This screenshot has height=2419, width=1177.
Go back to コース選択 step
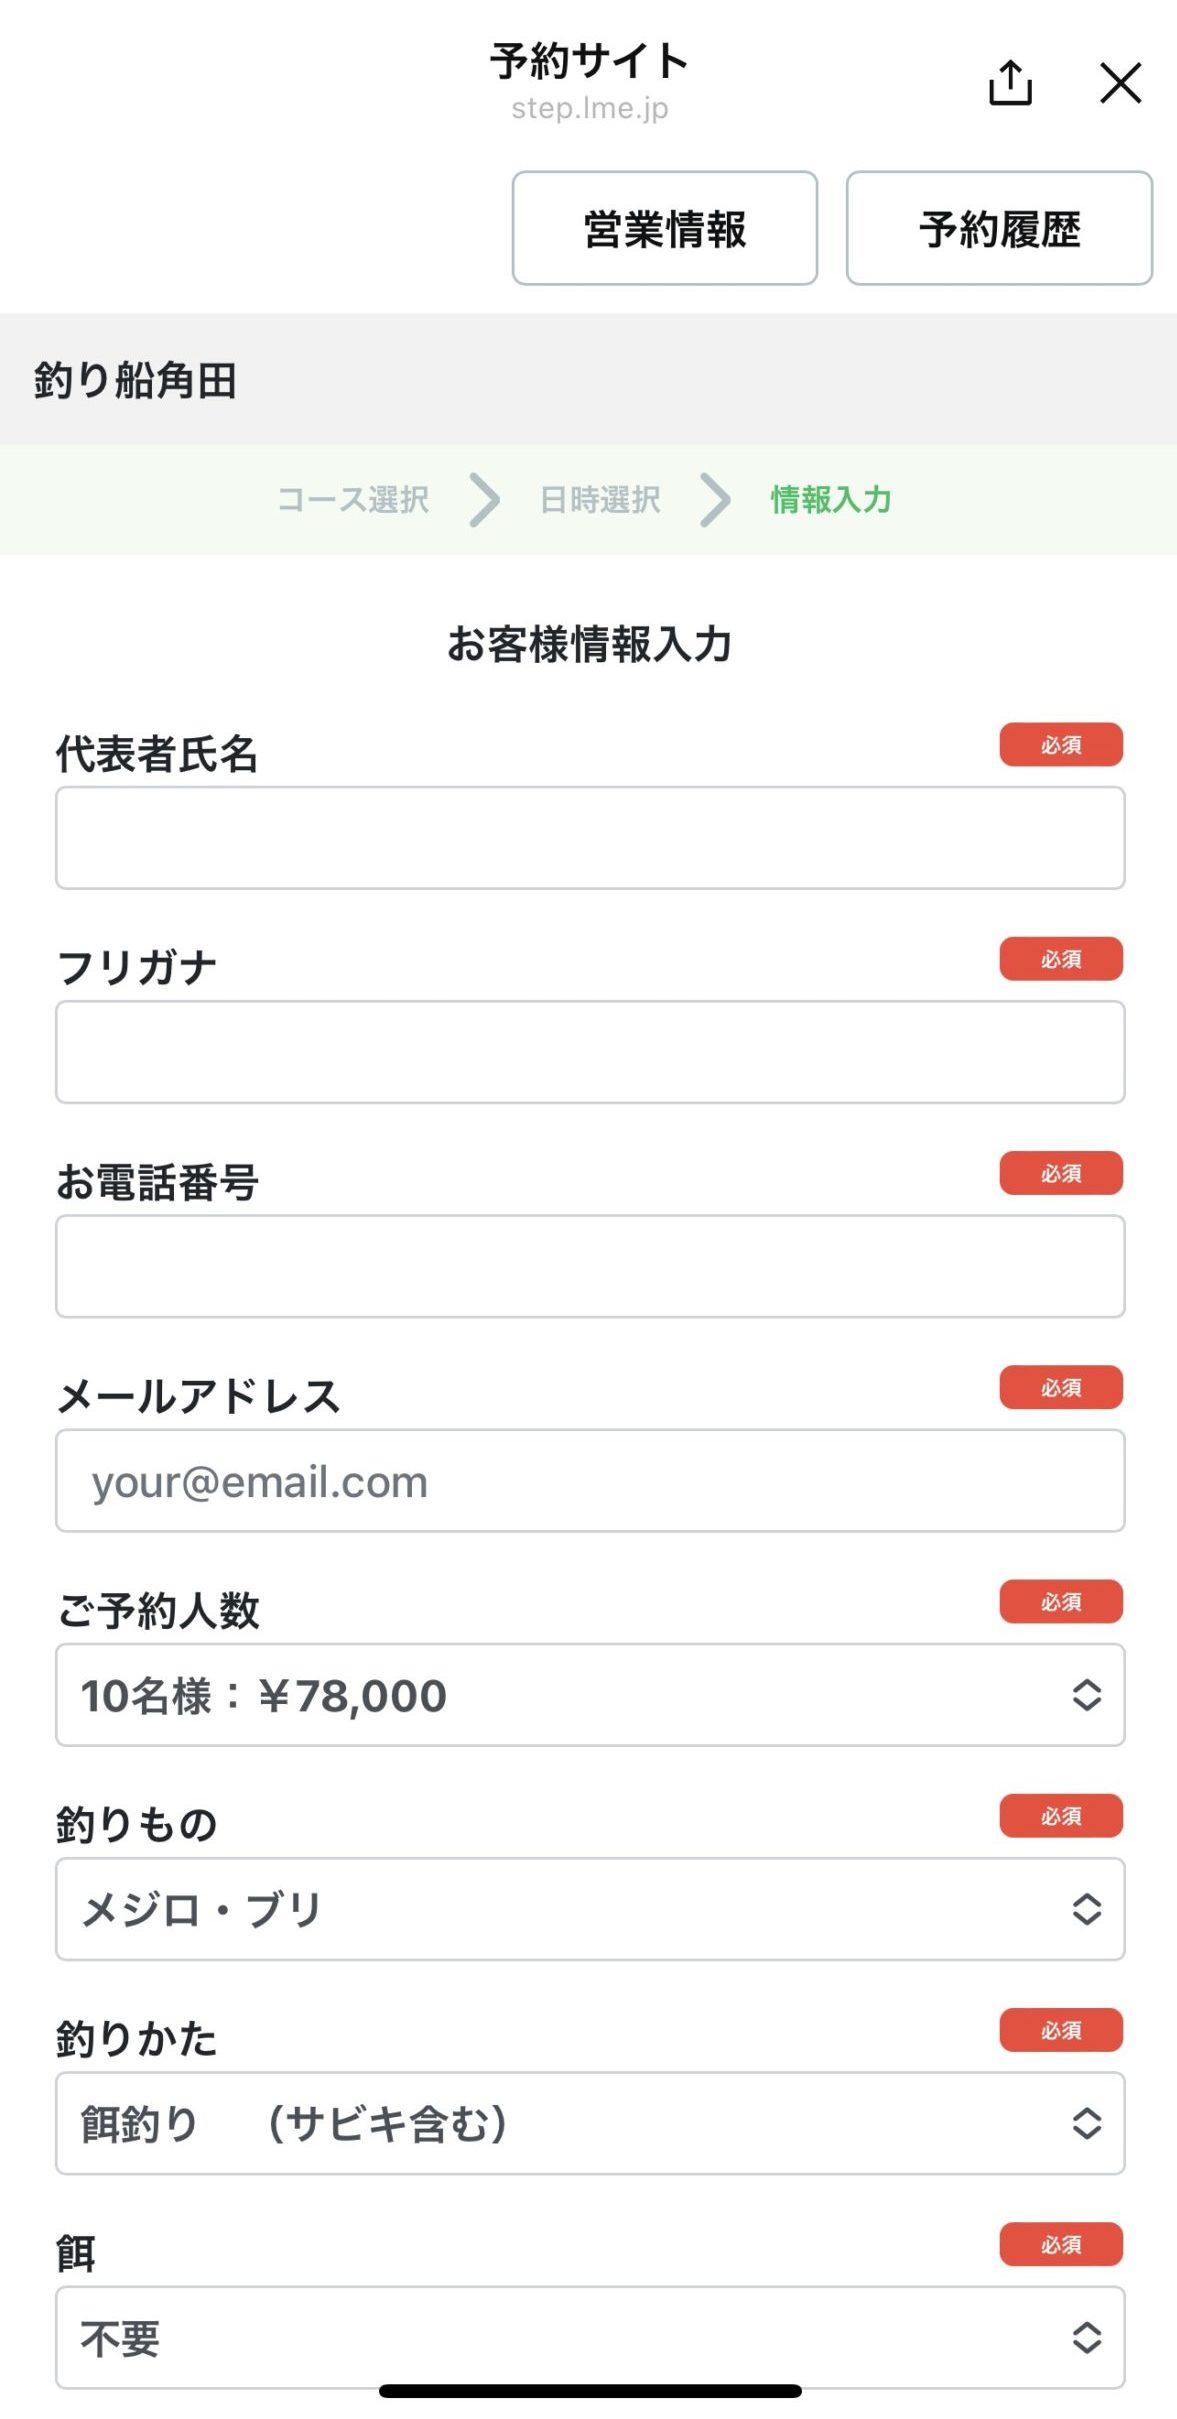point(353,499)
